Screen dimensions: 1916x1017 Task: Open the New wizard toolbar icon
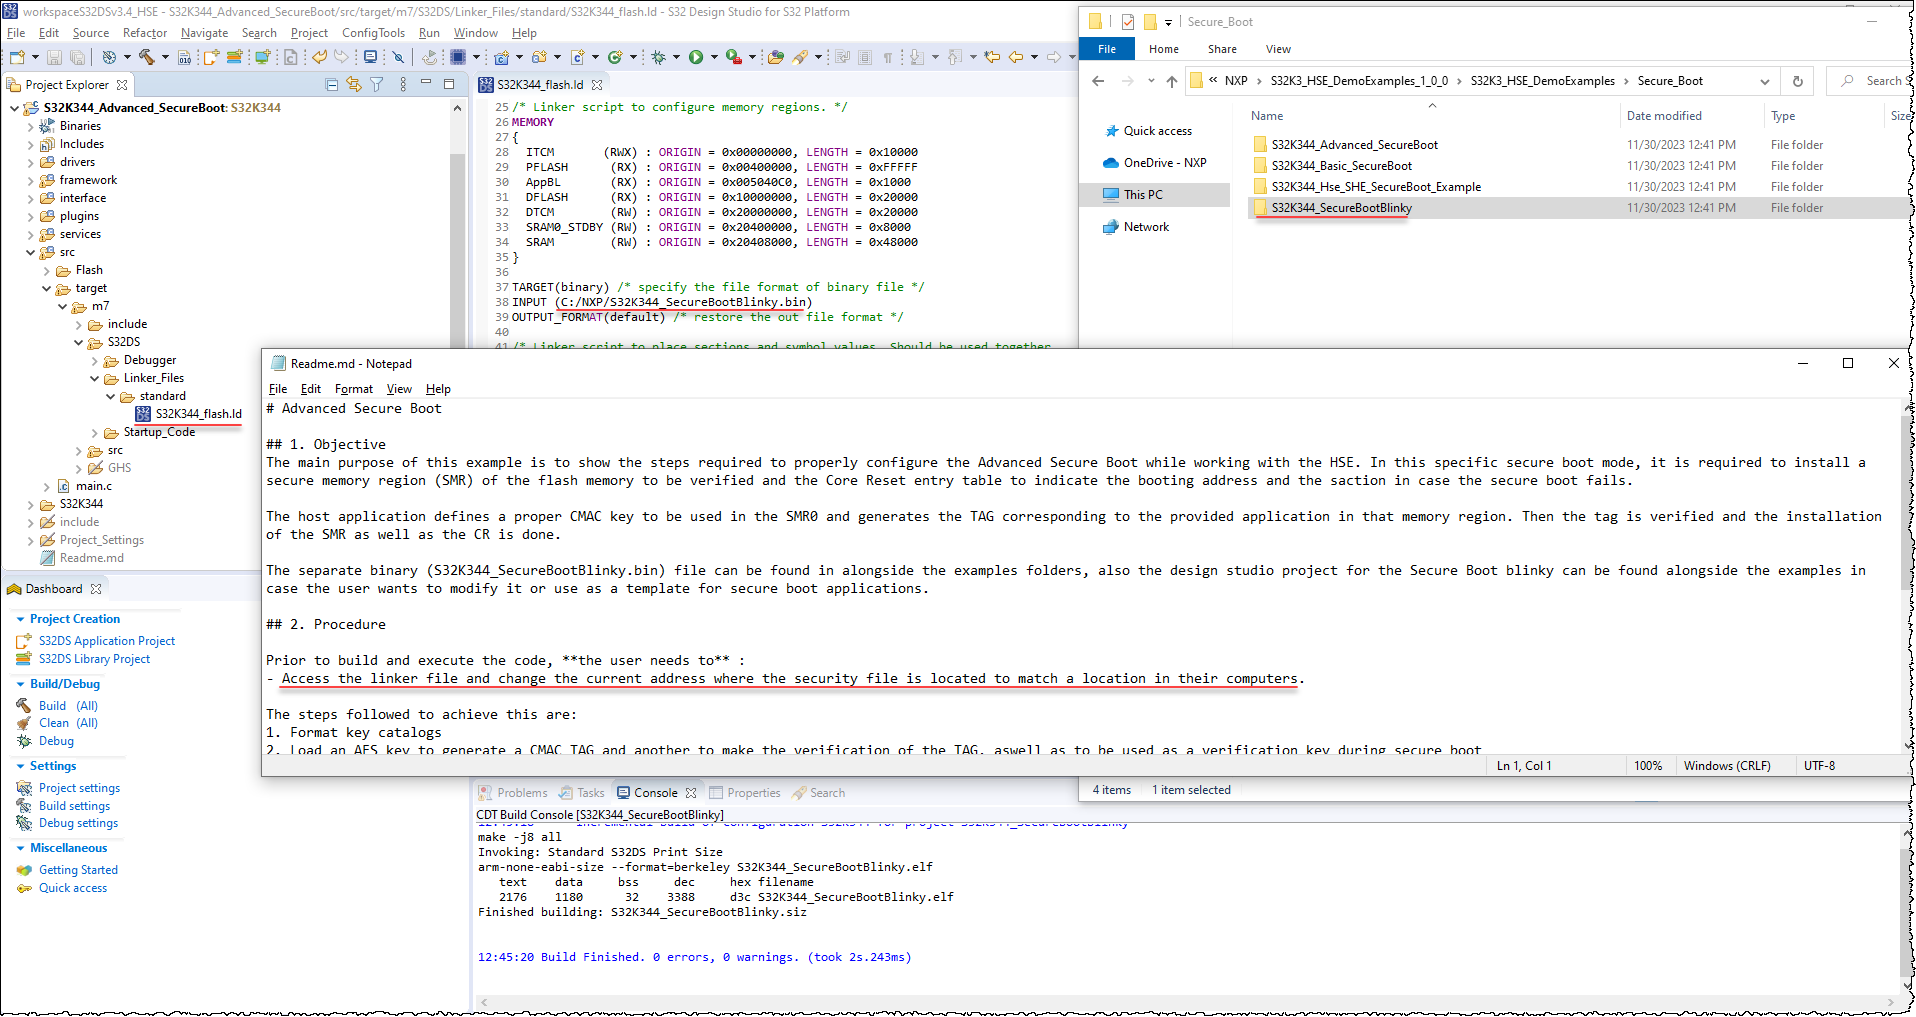(x=15, y=57)
